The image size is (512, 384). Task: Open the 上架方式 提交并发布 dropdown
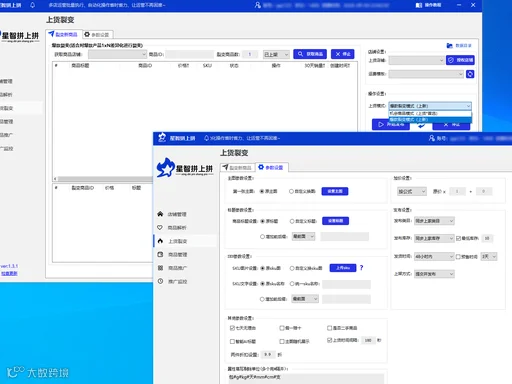[434, 274]
